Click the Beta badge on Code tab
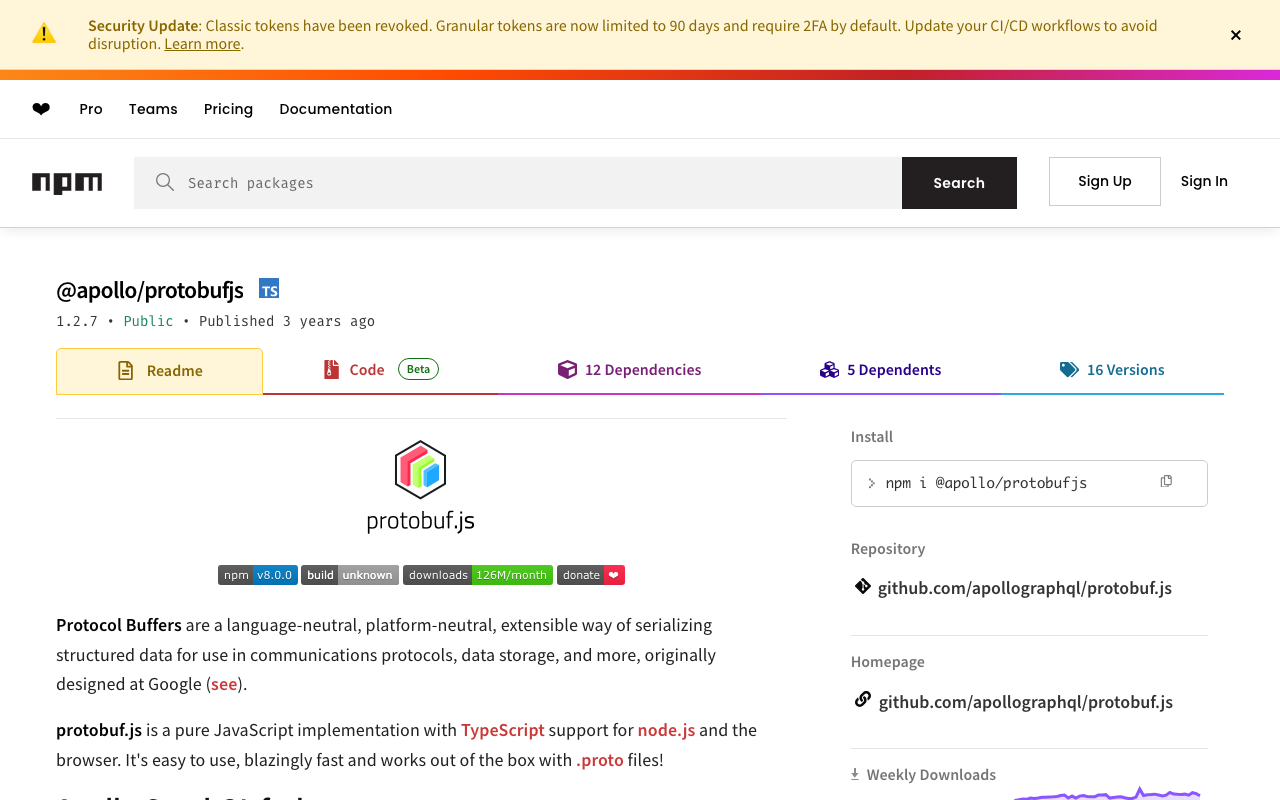The width and height of the screenshot is (1280, 800). pyautogui.click(x=418, y=369)
